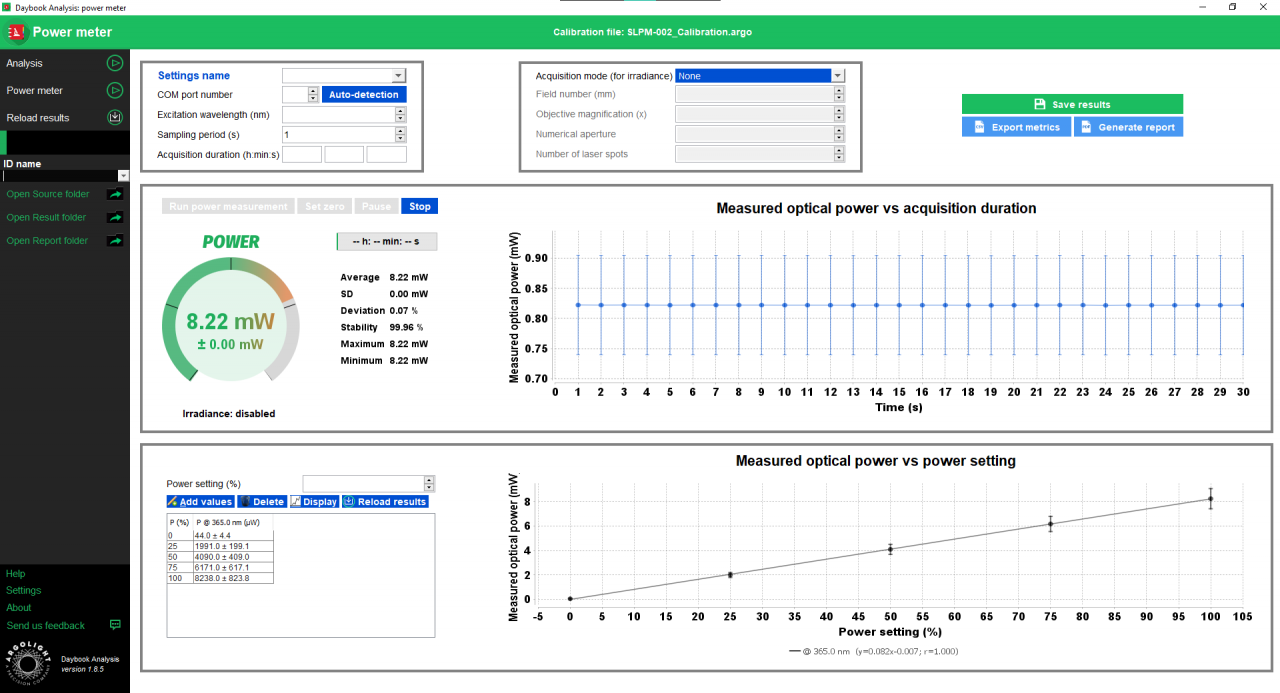This screenshot has height=693, width=1280.
Task: Open the Acquisition mode dropdown
Action: pos(838,76)
